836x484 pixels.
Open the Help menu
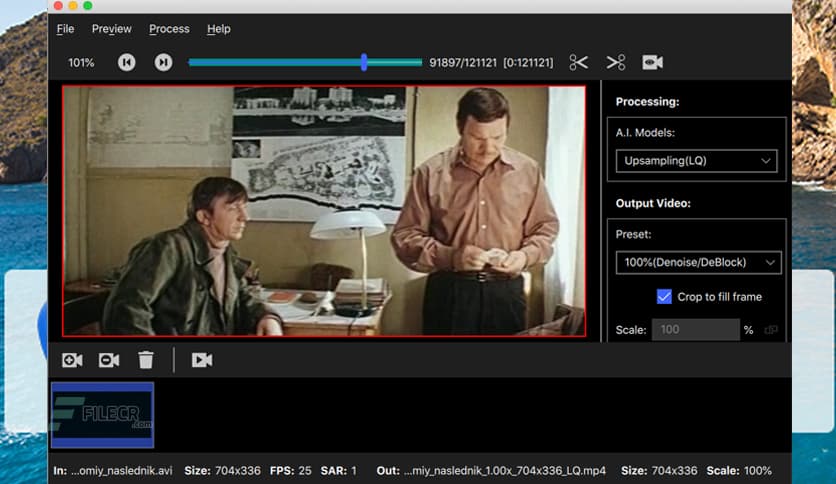[x=219, y=29]
